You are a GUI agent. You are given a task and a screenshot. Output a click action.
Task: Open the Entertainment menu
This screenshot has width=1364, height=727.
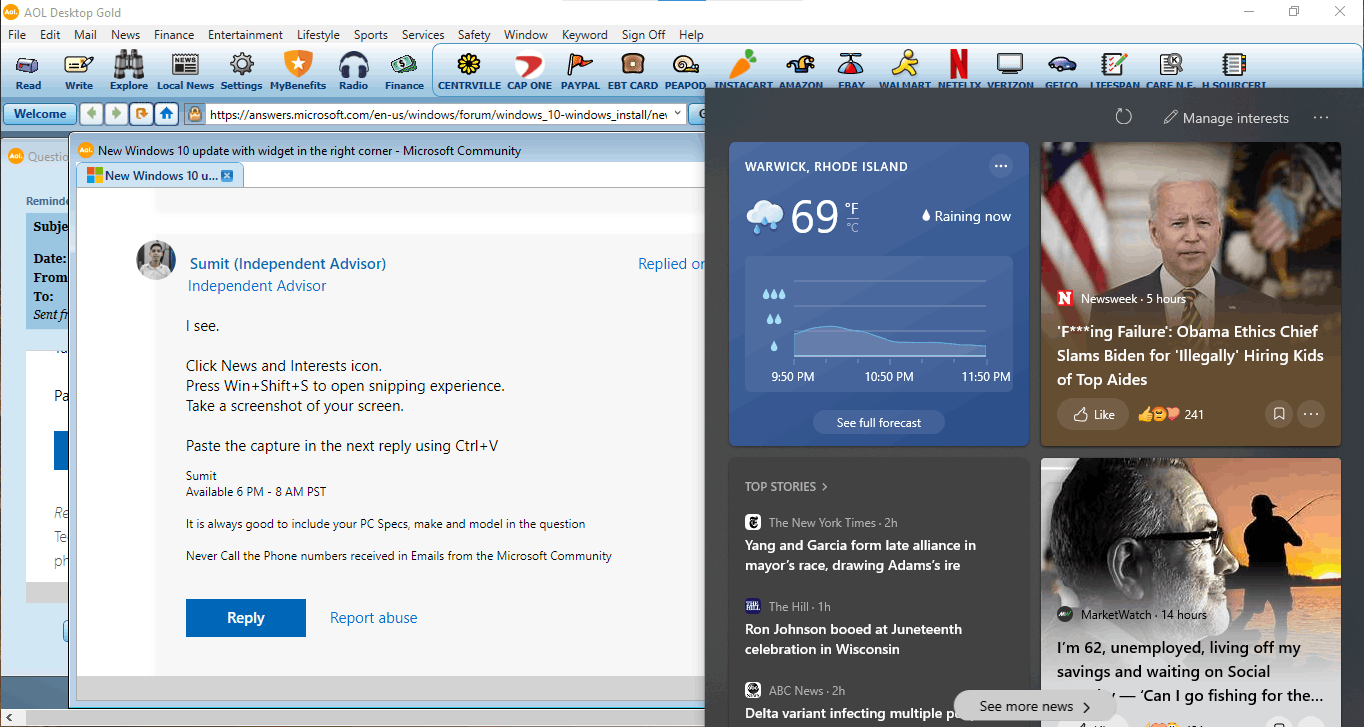click(245, 34)
